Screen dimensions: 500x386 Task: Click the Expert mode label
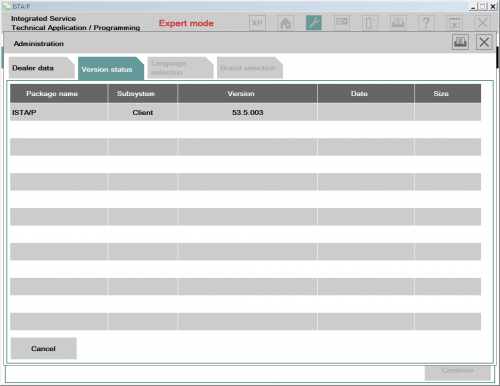coord(186,23)
